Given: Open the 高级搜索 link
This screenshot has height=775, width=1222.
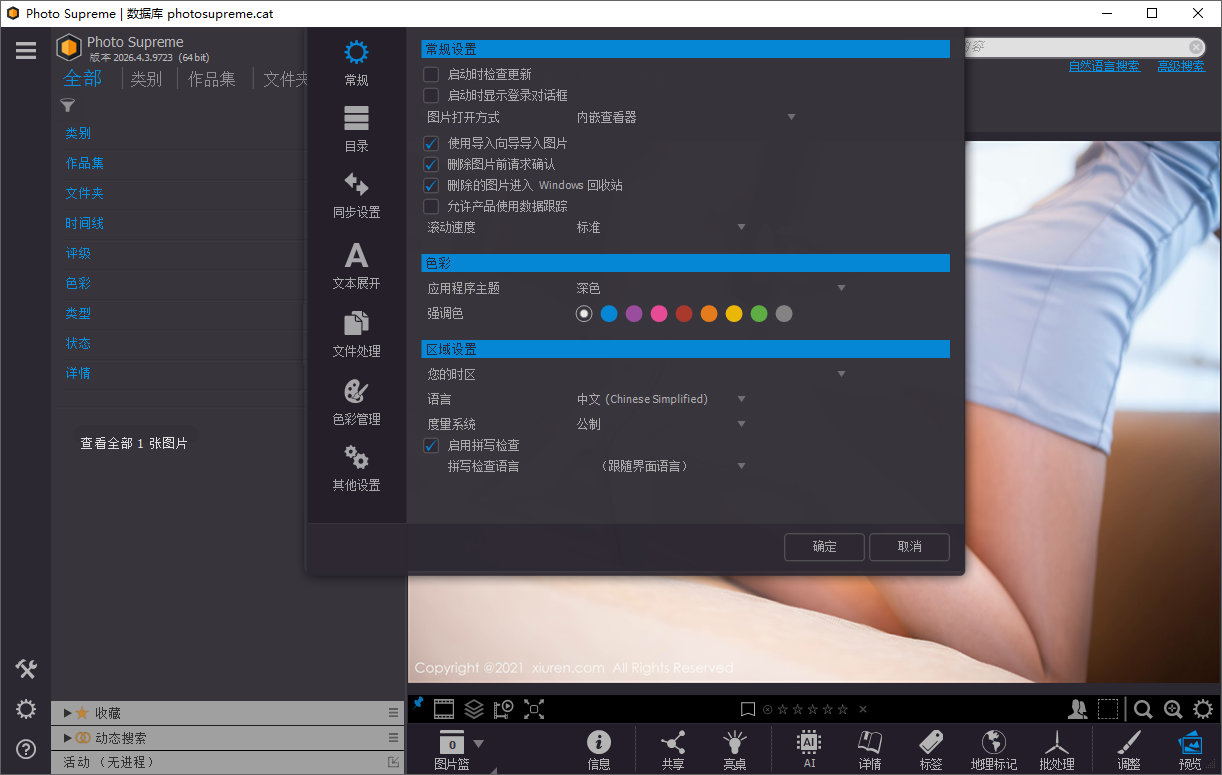Looking at the screenshot, I should [1181, 66].
